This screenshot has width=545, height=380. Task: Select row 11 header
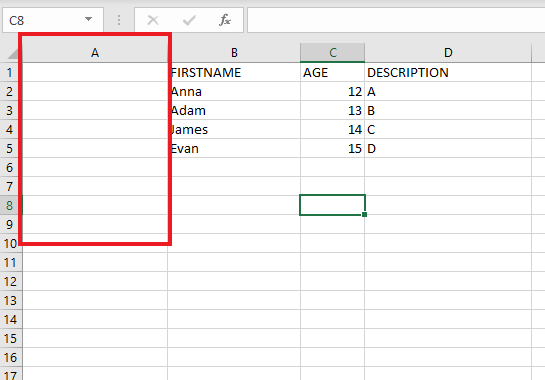click(10, 262)
